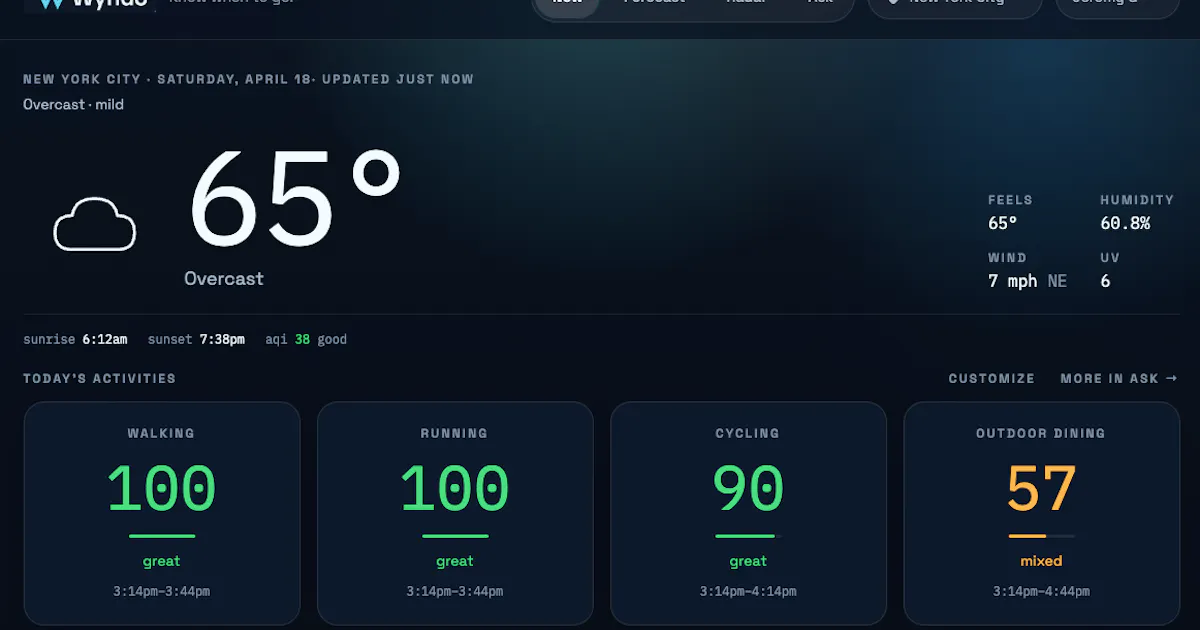
Task: Open the Cycling activity card
Action: [748, 514]
